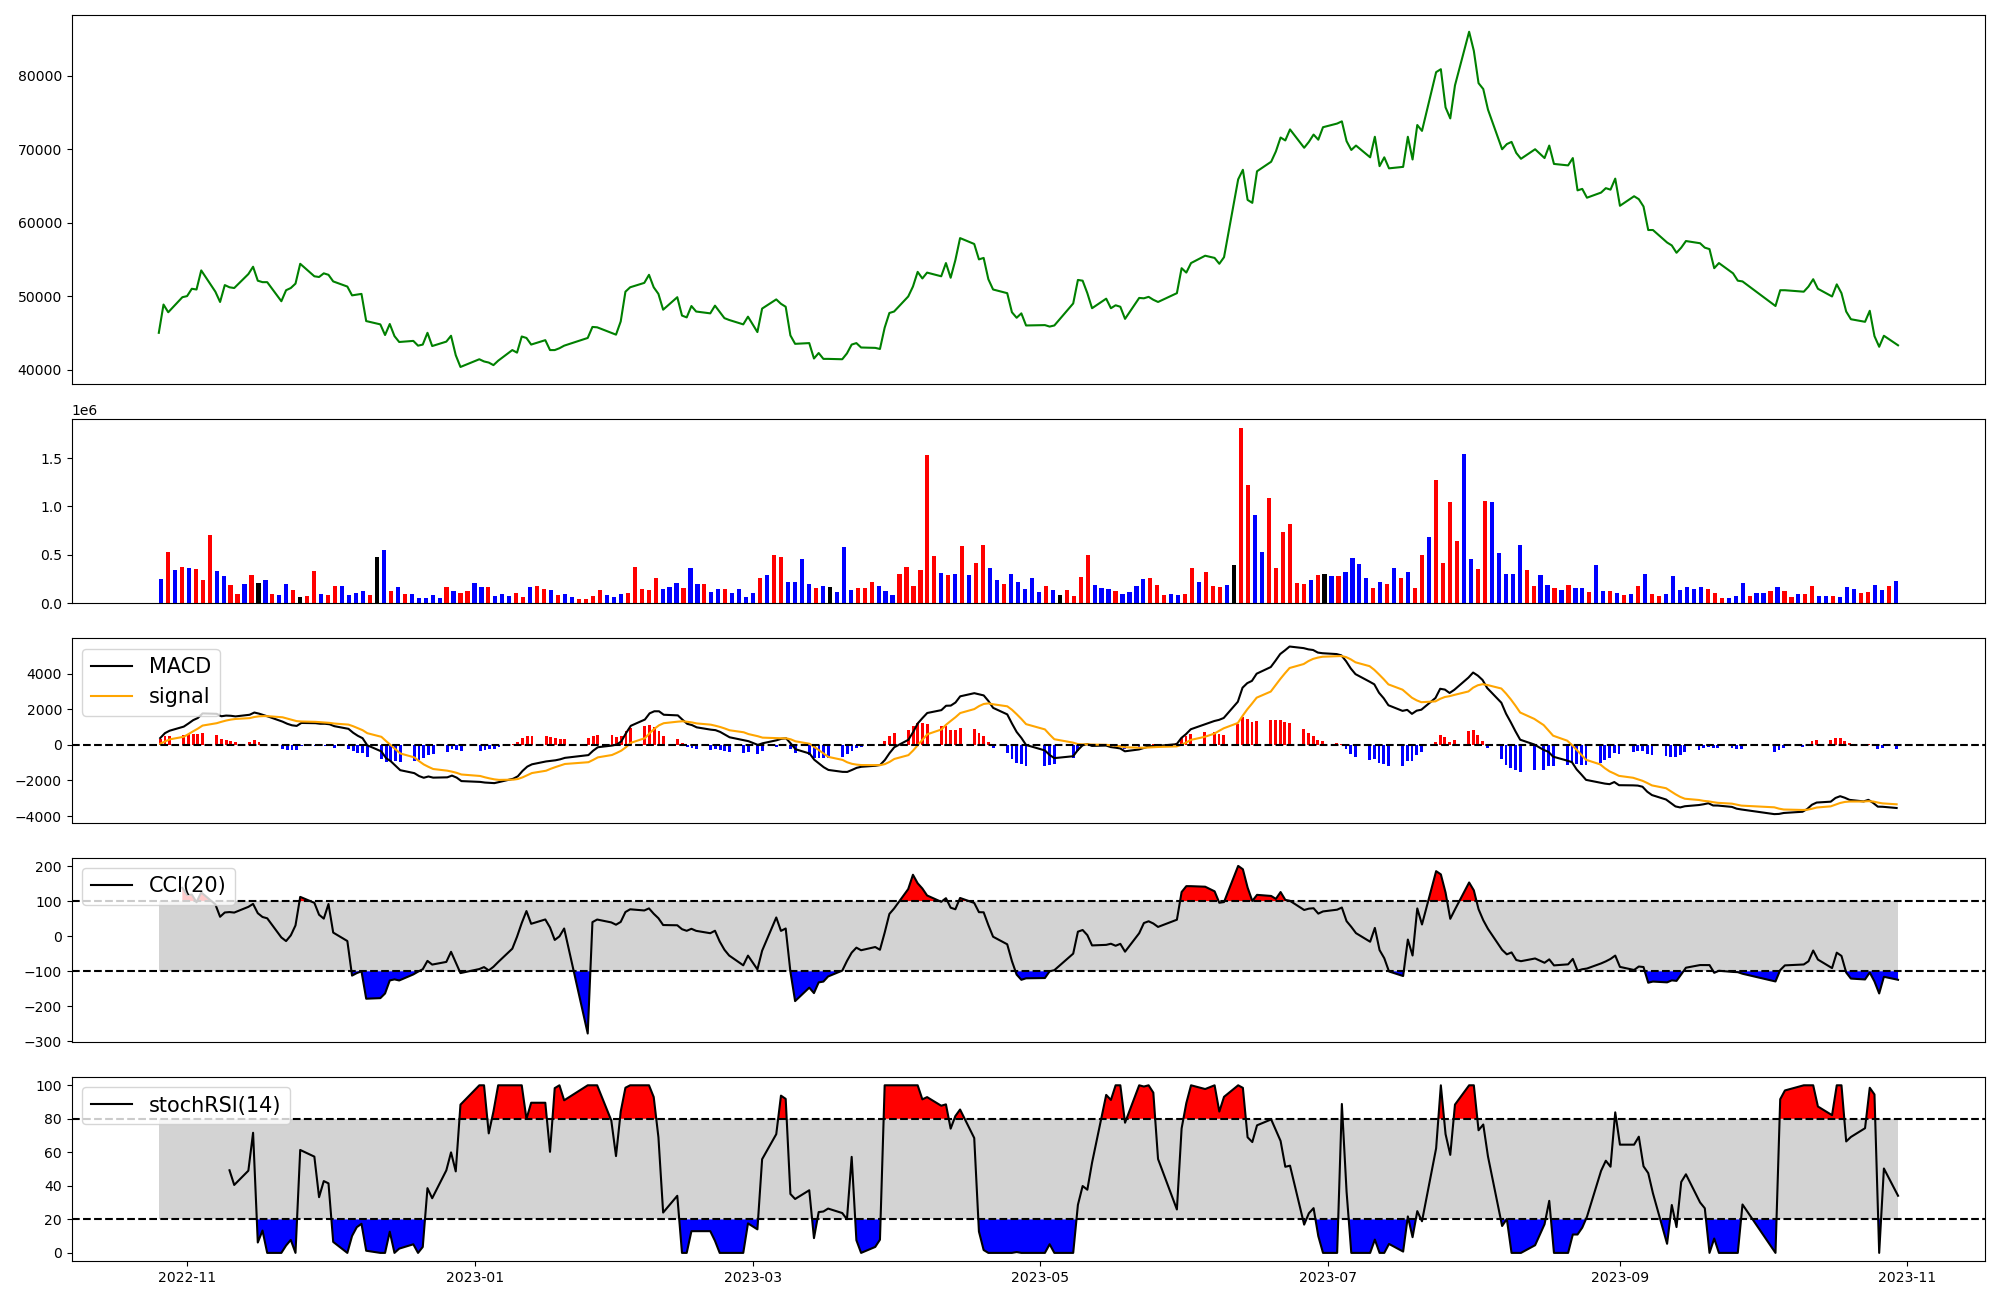Select the 2023-09 date axis label

(x=1619, y=1276)
